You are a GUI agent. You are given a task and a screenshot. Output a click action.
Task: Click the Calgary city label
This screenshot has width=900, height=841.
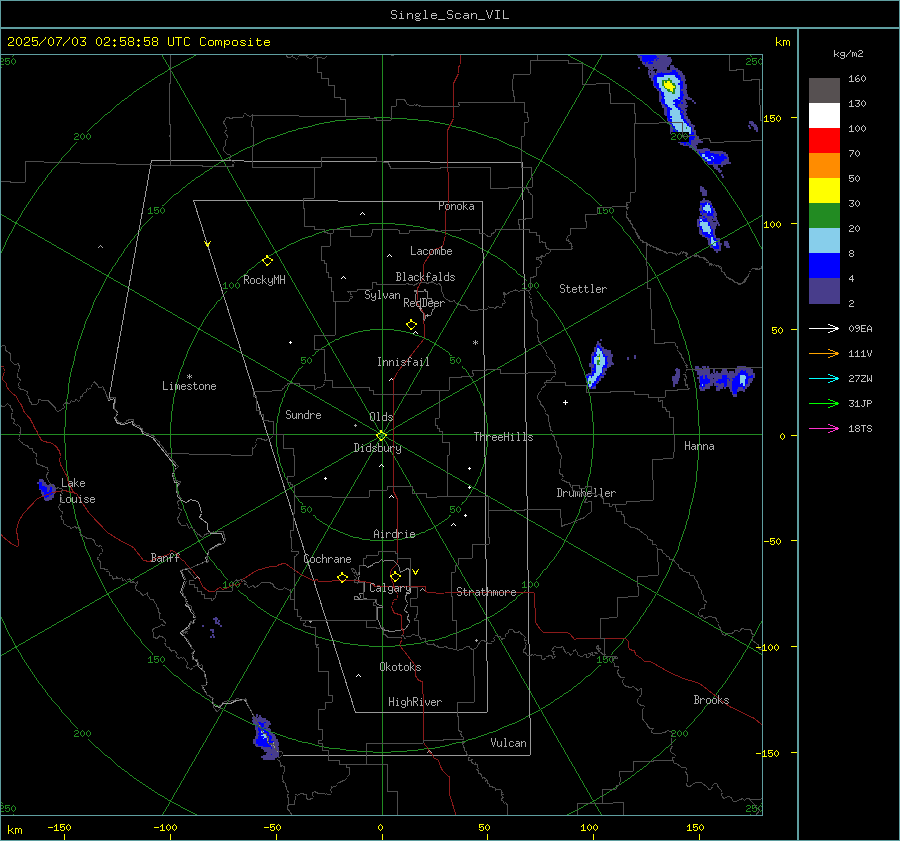(x=390, y=588)
